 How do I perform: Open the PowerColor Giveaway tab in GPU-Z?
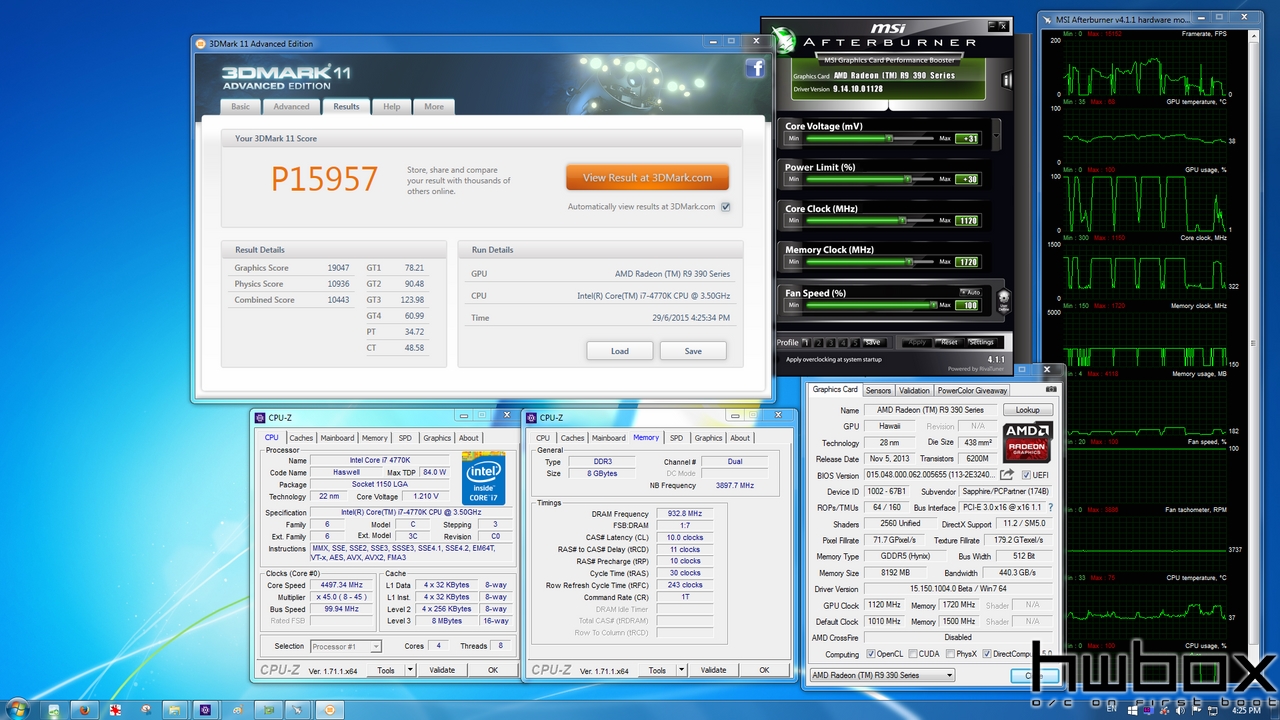973,390
